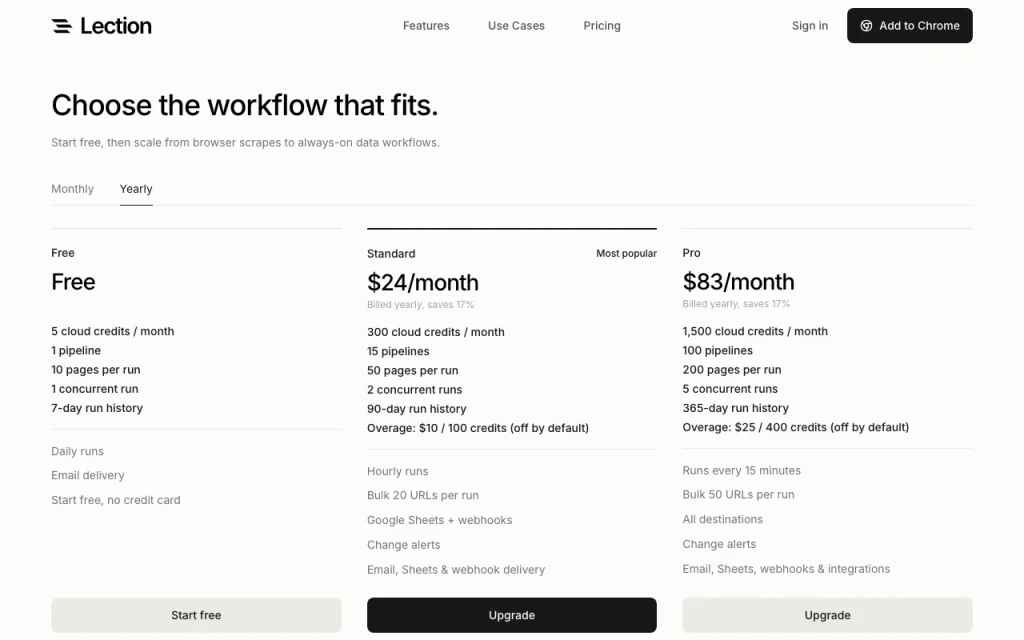Screen dimensions: 1024x640
Task: Click the "Daily runs" feature text
Action: (78, 451)
